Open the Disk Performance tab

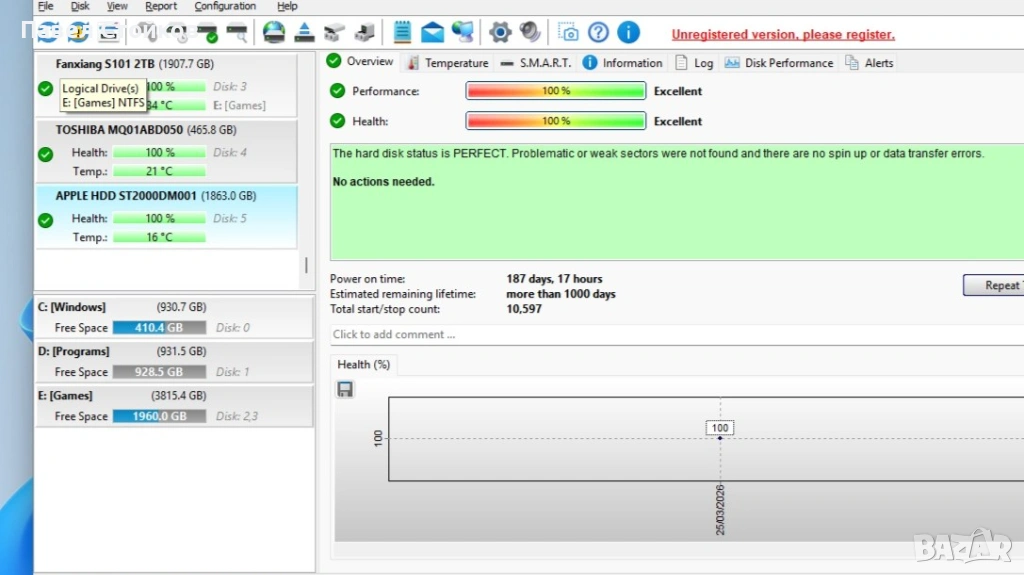[779, 63]
